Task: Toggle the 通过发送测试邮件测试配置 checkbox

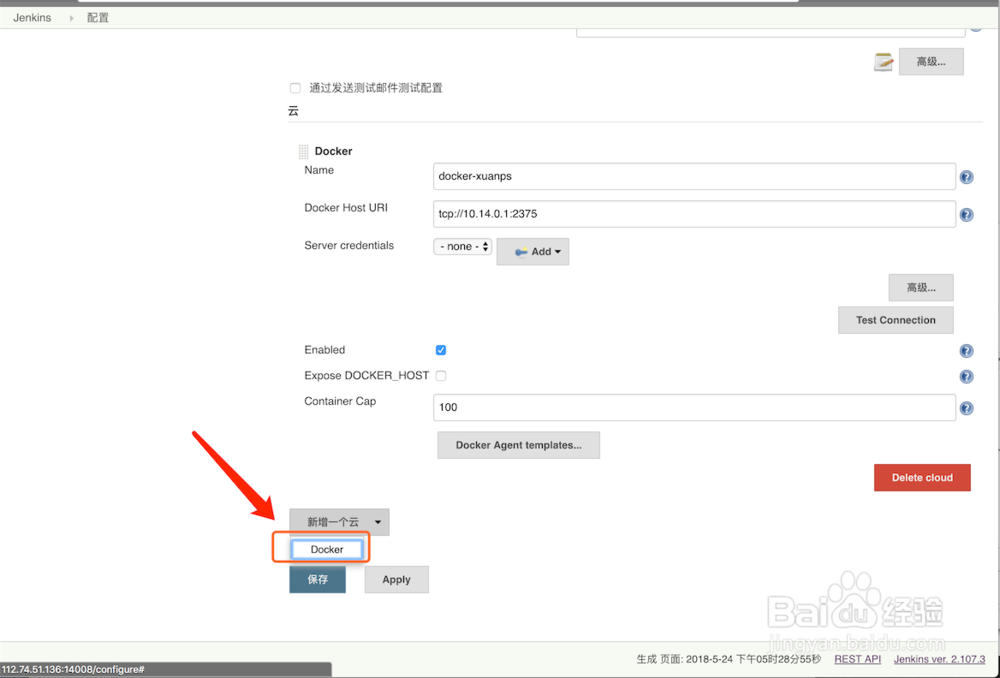Action: (x=295, y=88)
